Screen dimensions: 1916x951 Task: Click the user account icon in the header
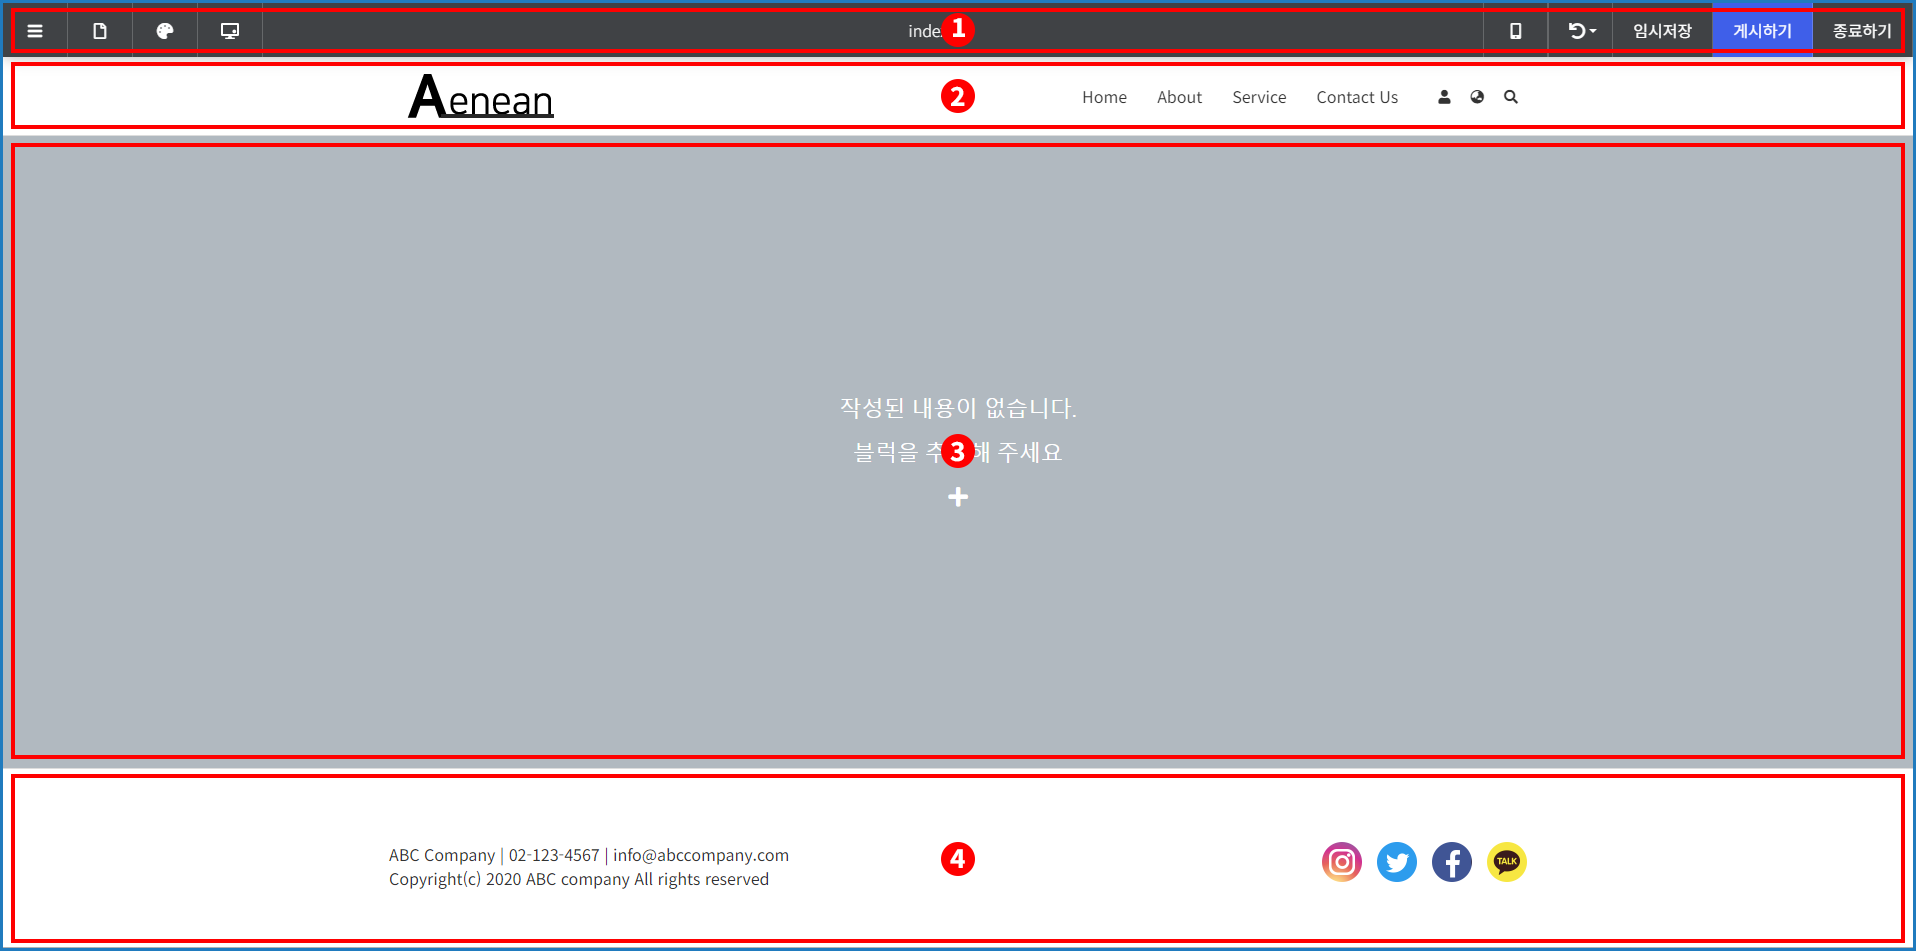point(1444,97)
